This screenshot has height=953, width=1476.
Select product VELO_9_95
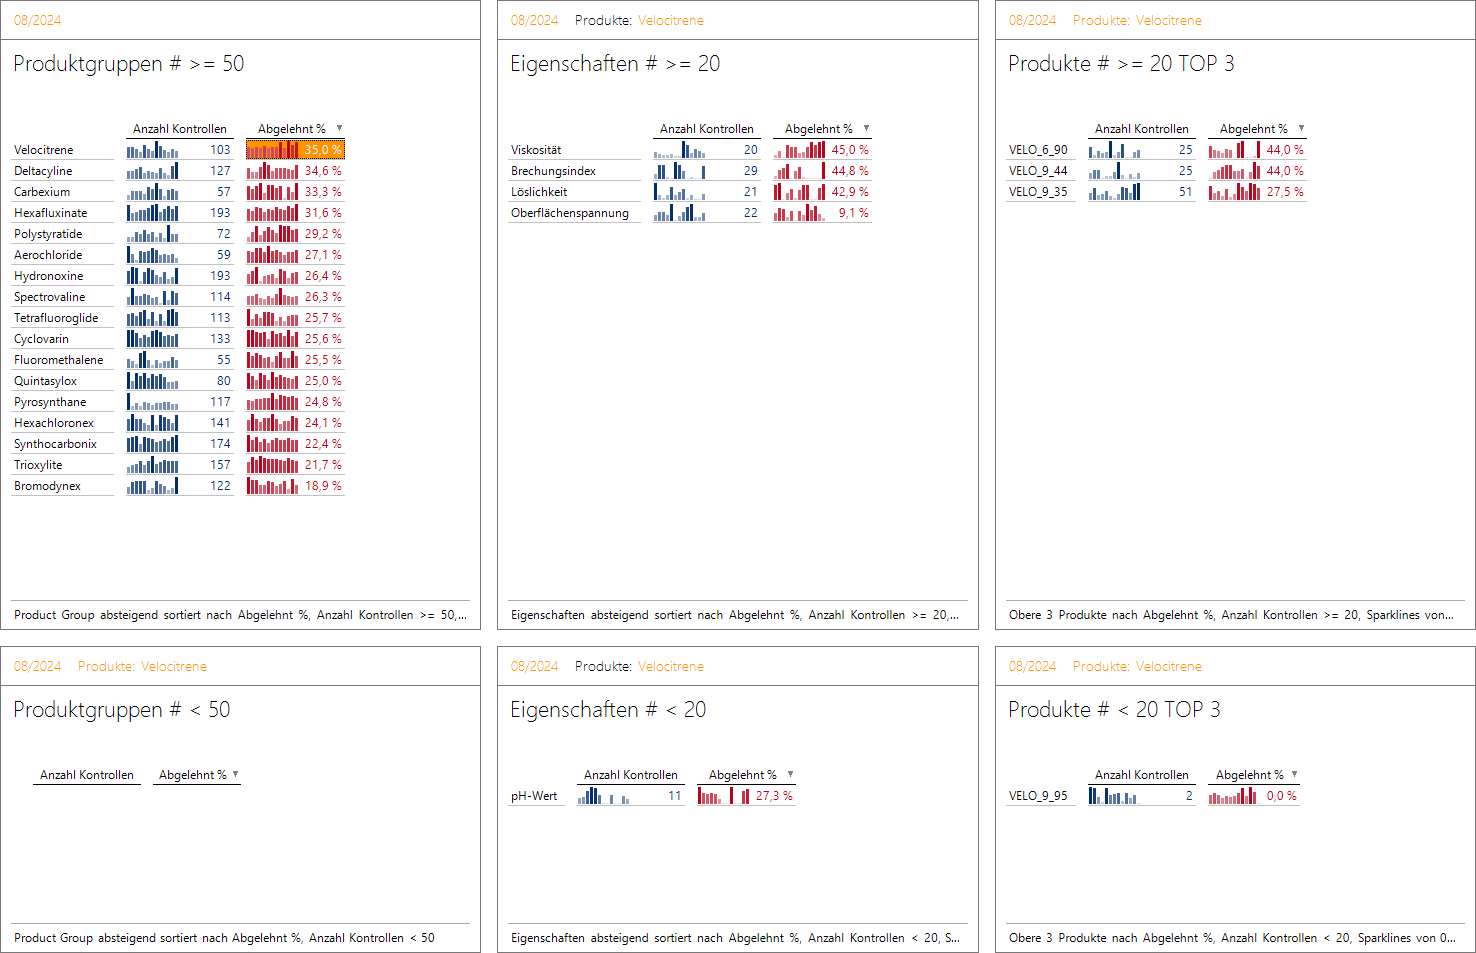pyautogui.click(x=1038, y=796)
